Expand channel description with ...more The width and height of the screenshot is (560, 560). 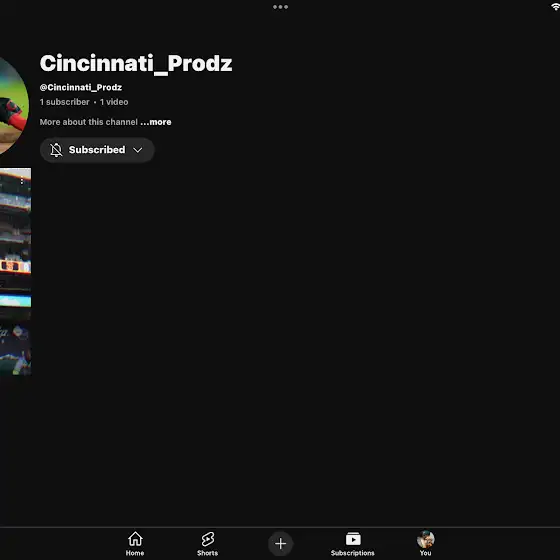coord(156,122)
